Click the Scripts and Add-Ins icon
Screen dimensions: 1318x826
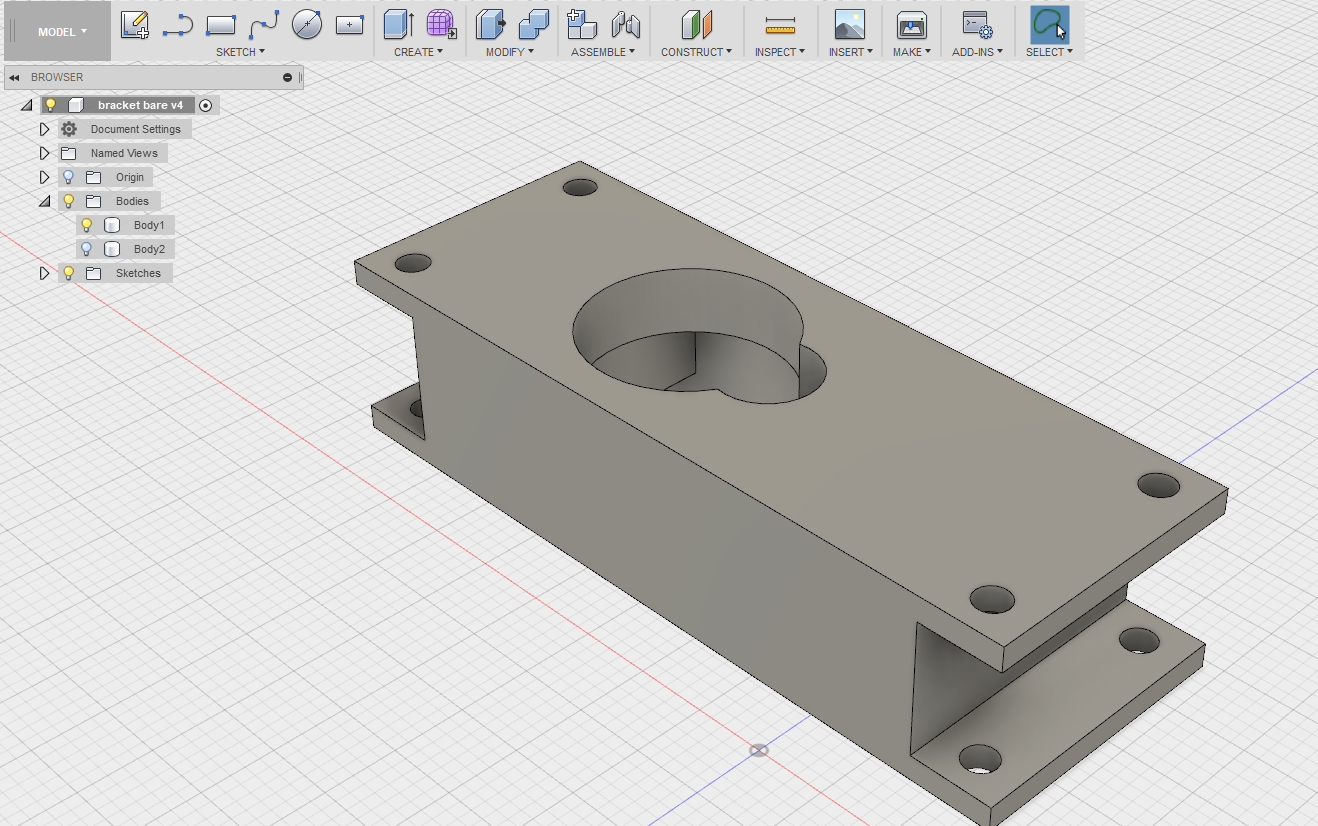point(976,24)
